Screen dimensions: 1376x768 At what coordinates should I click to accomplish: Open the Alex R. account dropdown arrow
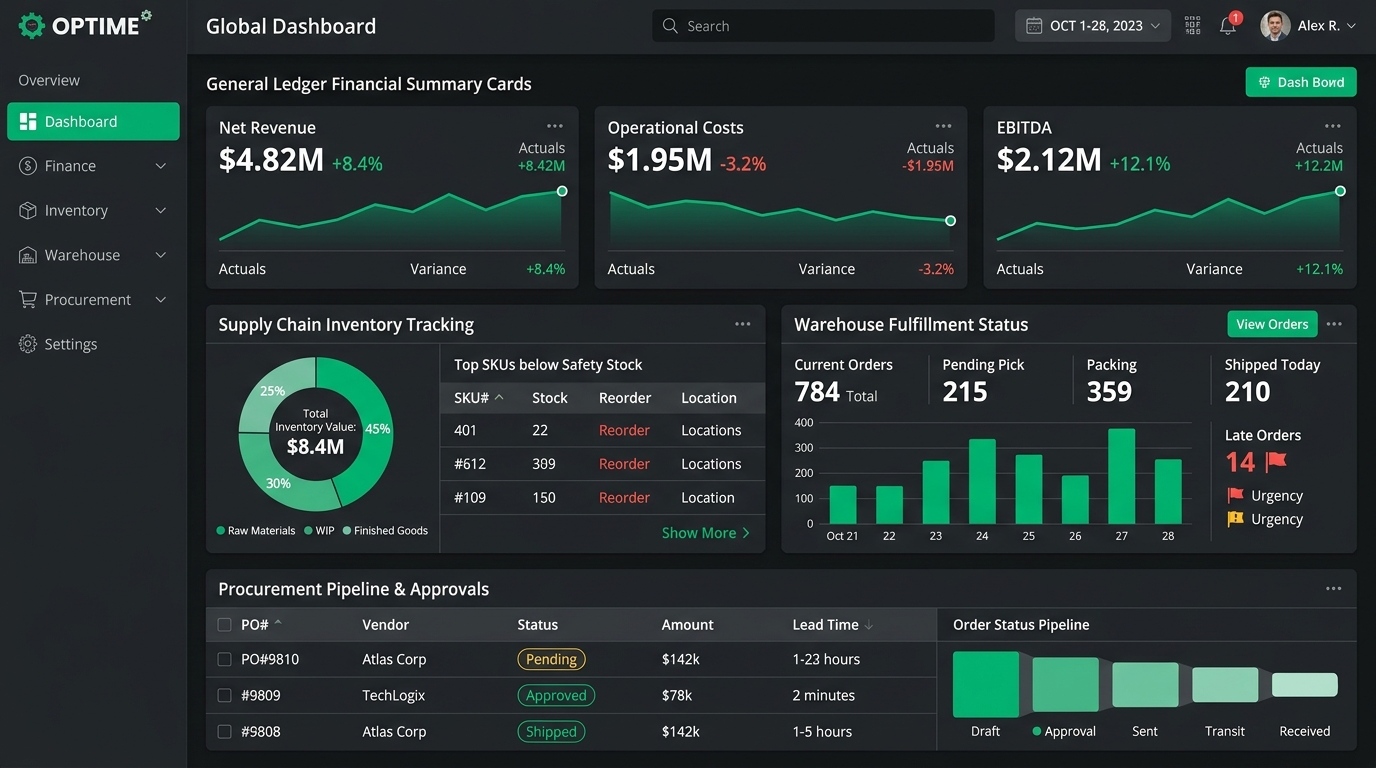pos(1352,26)
